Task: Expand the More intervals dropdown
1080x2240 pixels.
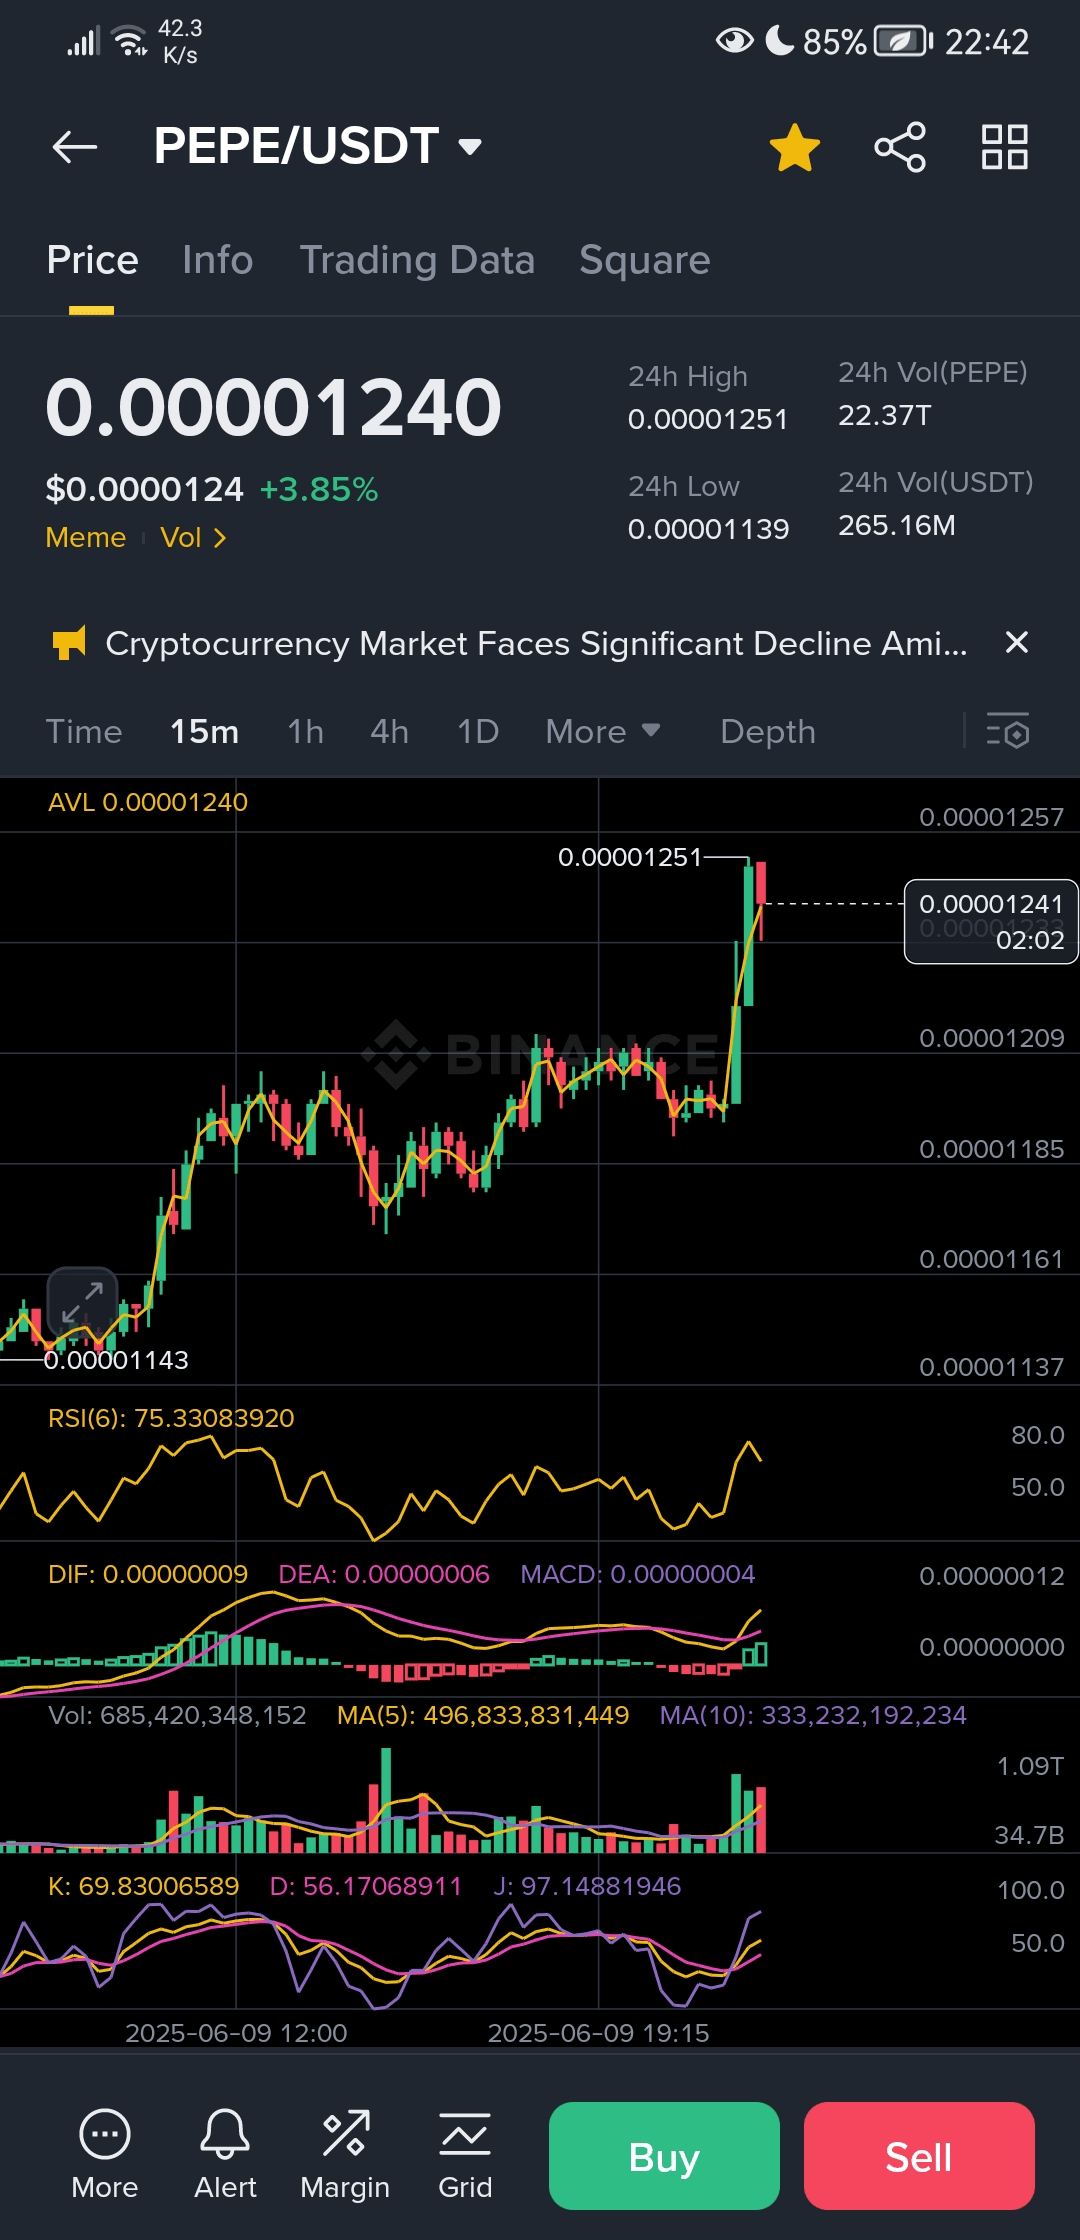Action: tap(603, 732)
